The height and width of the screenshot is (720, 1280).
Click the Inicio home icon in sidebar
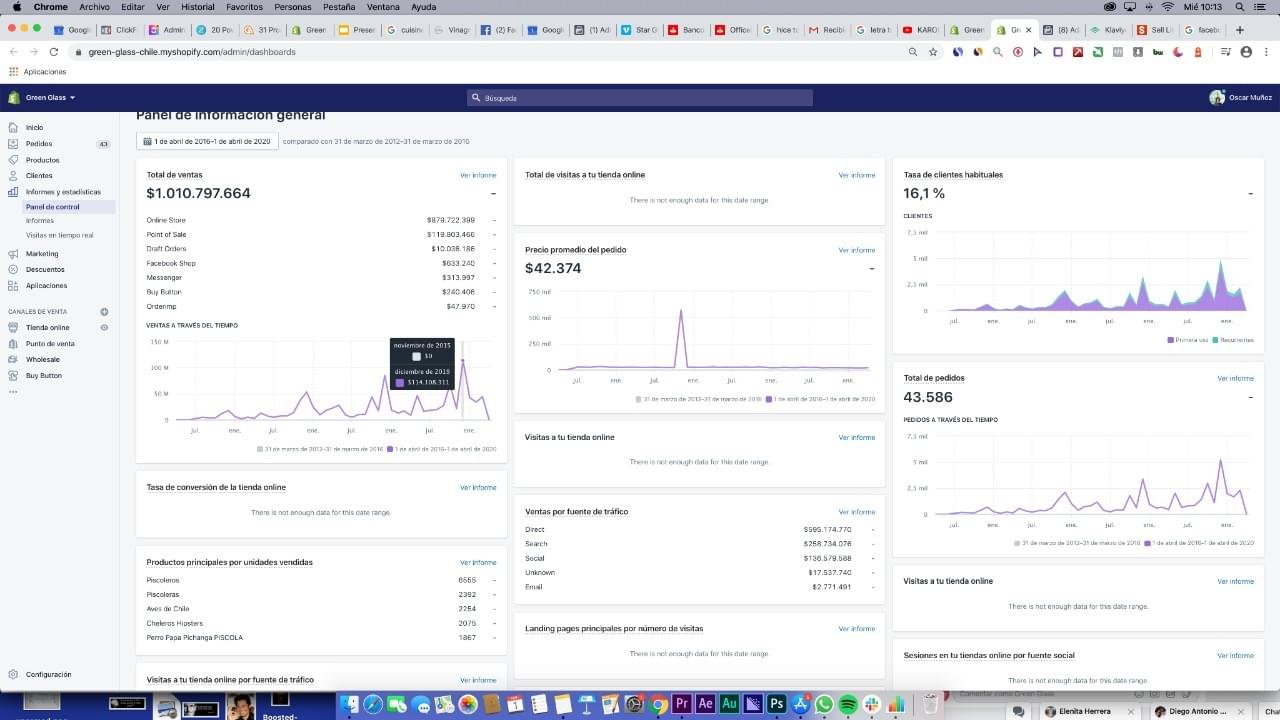[13, 128]
